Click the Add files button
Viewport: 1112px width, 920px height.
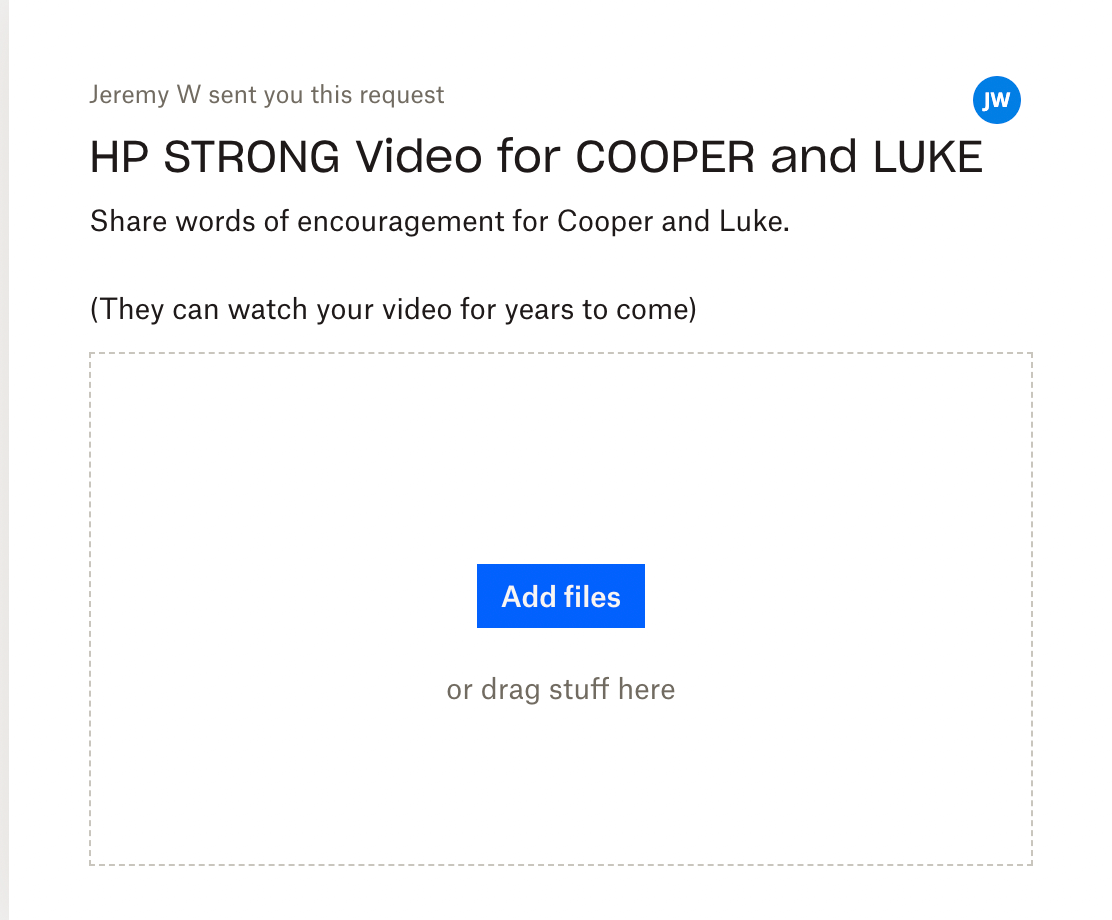pyautogui.click(x=560, y=596)
